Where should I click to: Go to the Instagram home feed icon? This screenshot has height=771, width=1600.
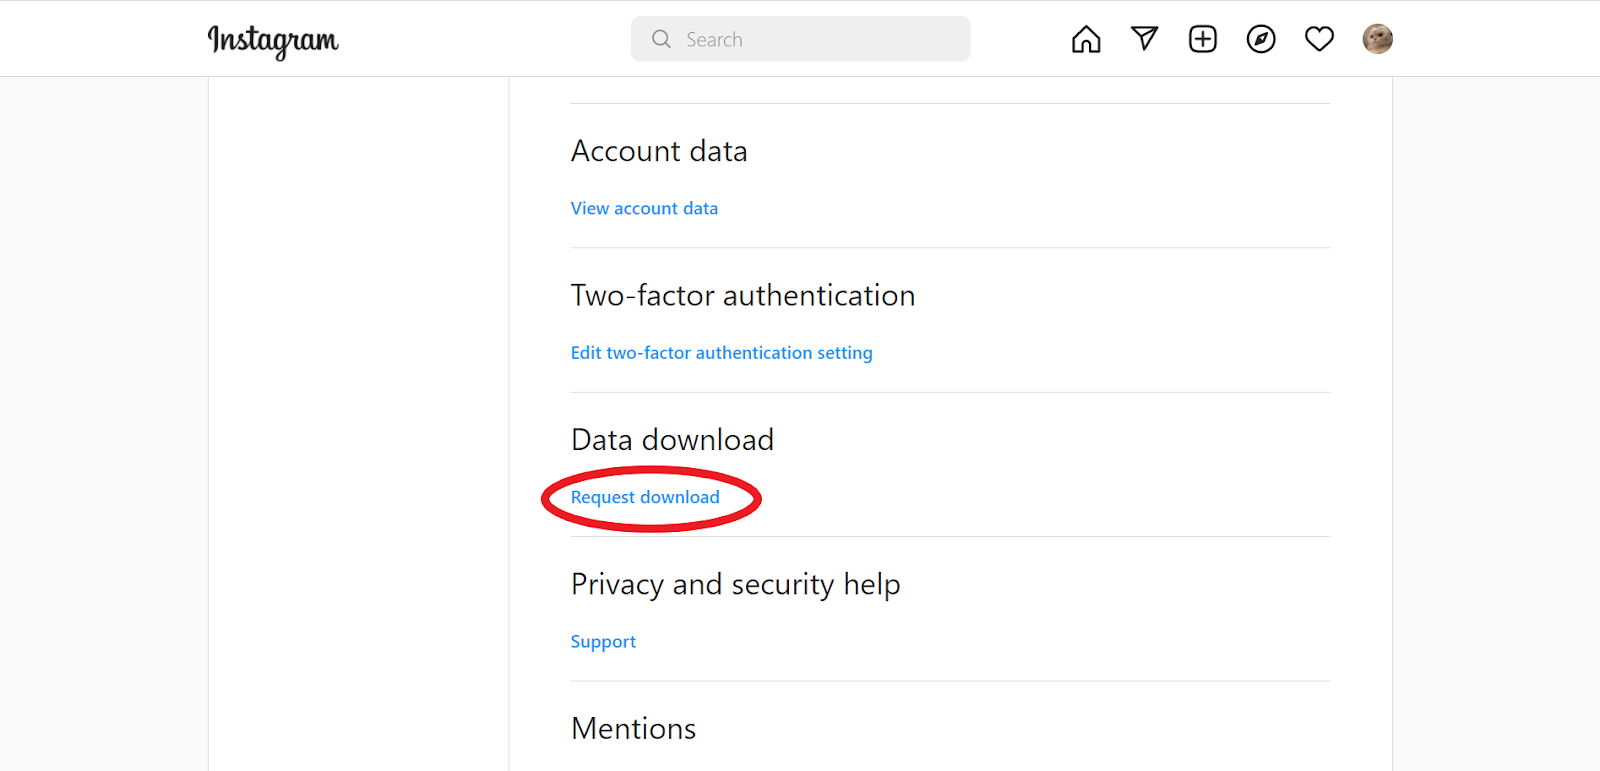[x=1085, y=39]
